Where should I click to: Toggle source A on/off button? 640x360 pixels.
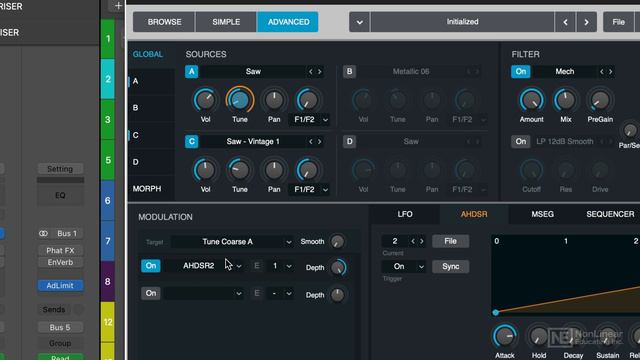coord(191,72)
